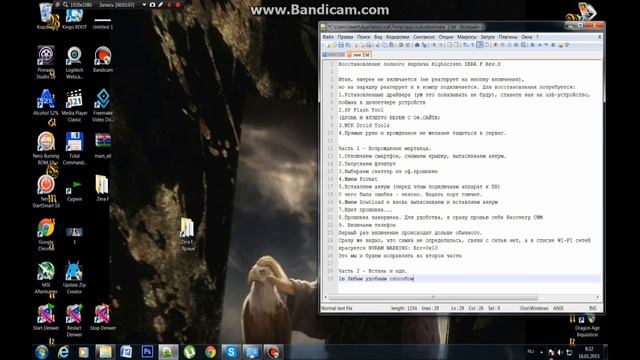
Task: Click the 'Dos\Windows' status bar entry
Action: click(x=534, y=308)
